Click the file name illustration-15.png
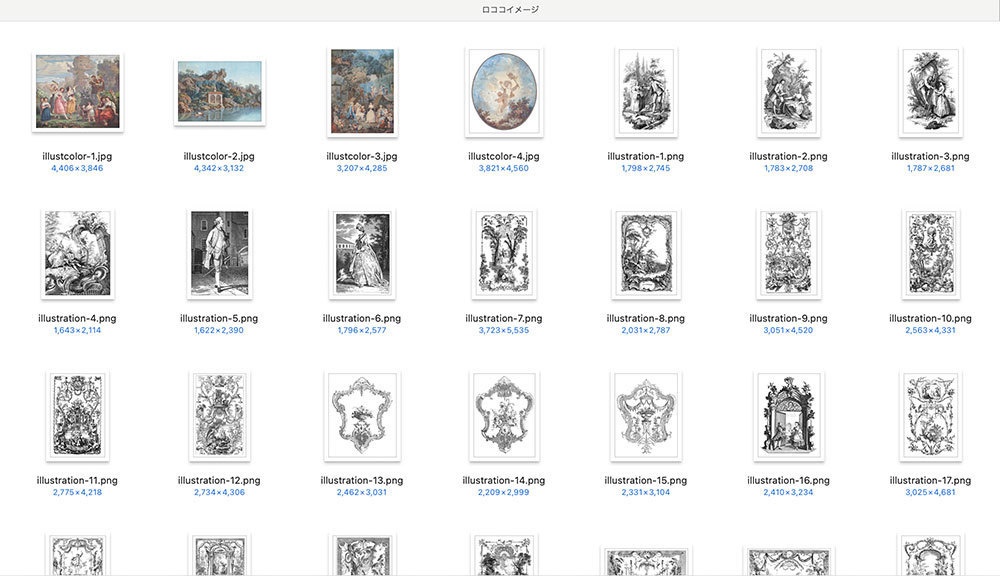1000x576 pixels. point(646,480)
